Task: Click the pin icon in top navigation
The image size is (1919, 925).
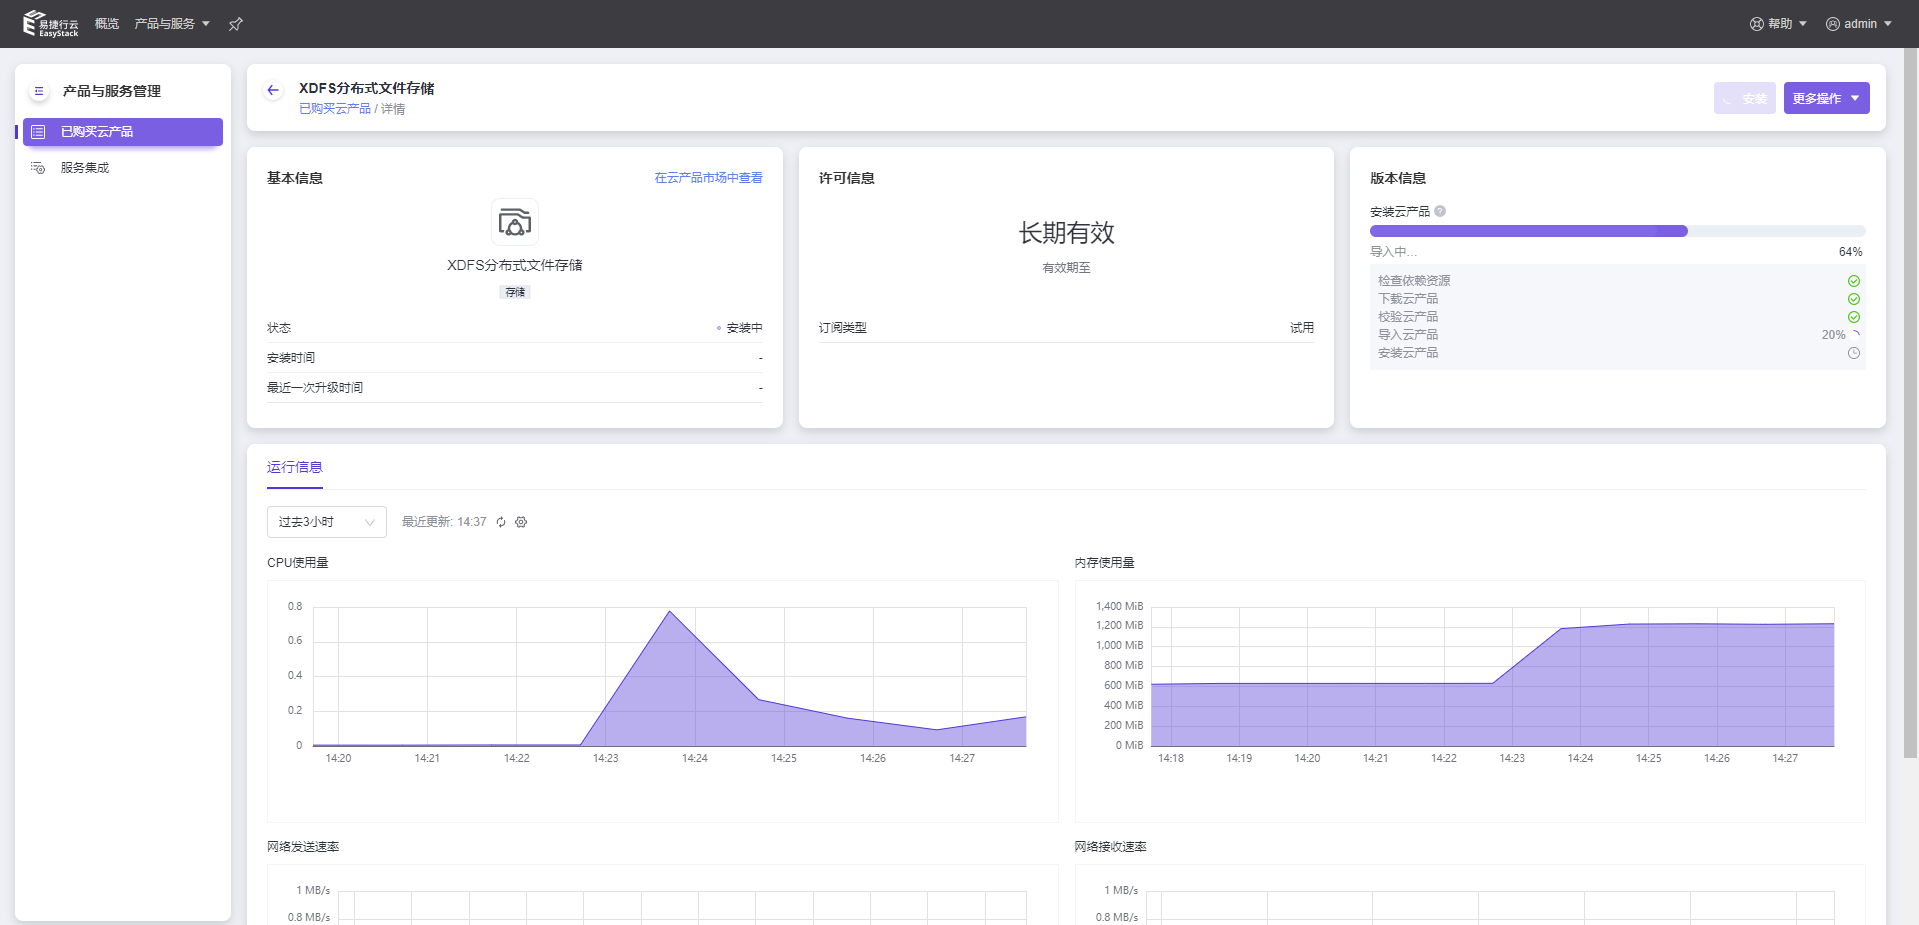Action: (x=236, y=24)
